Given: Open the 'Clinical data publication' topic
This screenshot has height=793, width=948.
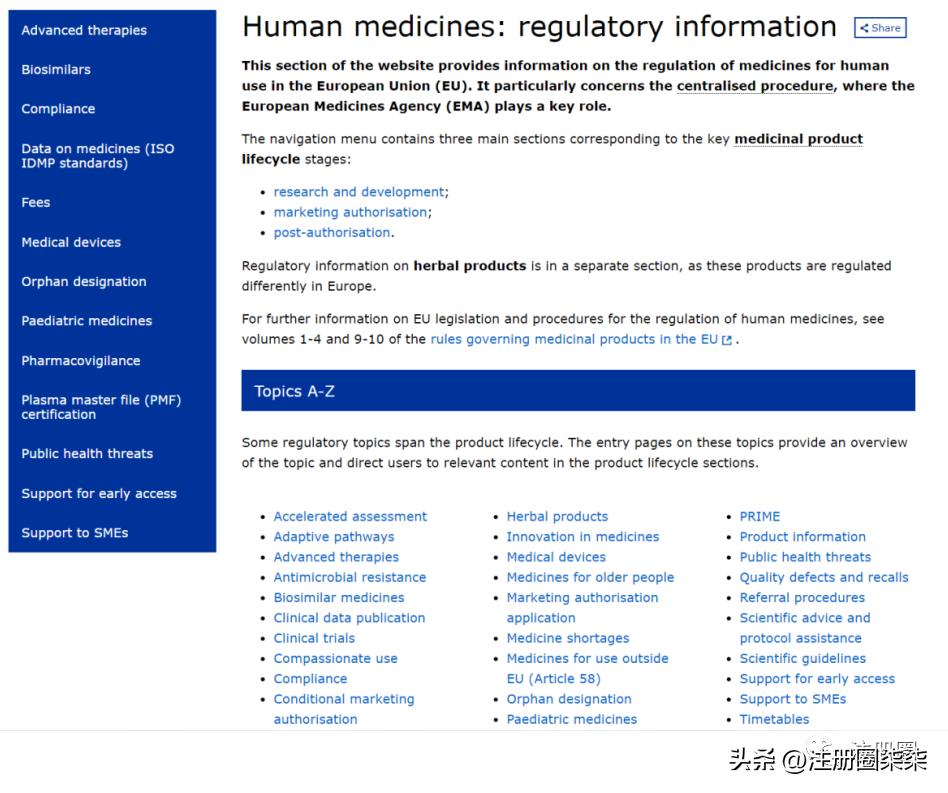Looking at the screenshot, I should [349, 617].
